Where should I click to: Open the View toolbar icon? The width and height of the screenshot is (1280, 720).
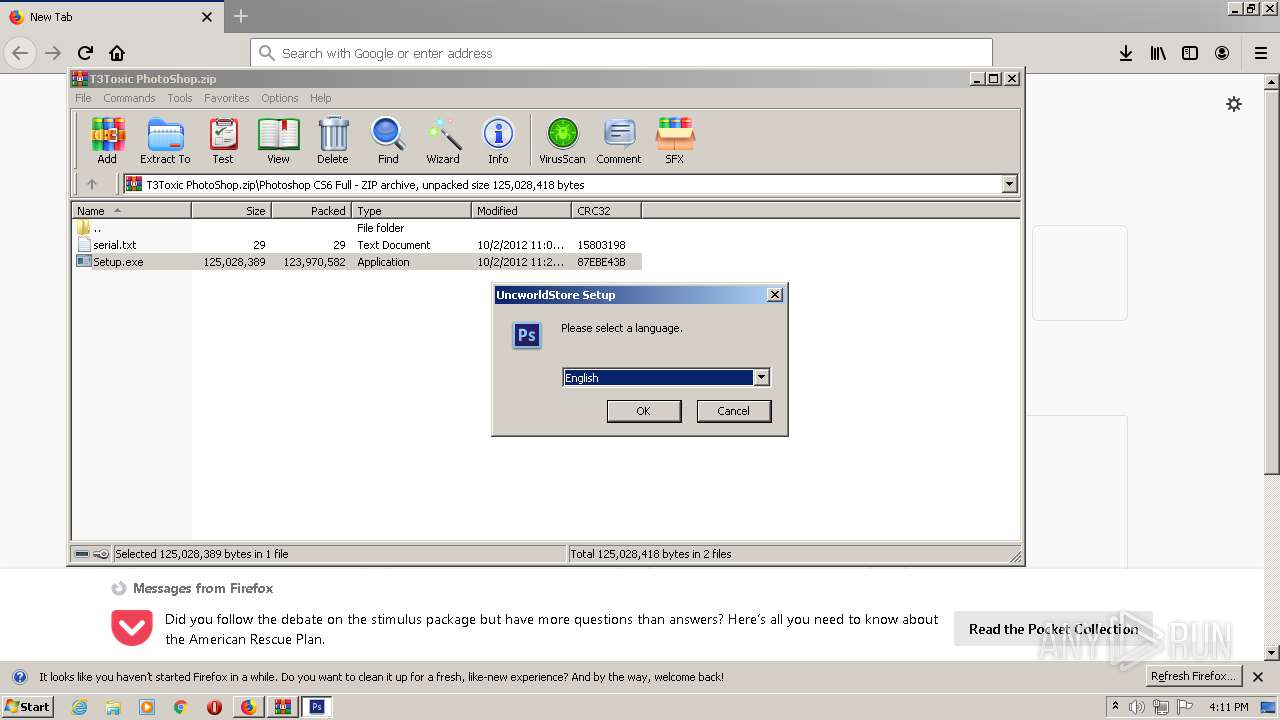[278, 140]
